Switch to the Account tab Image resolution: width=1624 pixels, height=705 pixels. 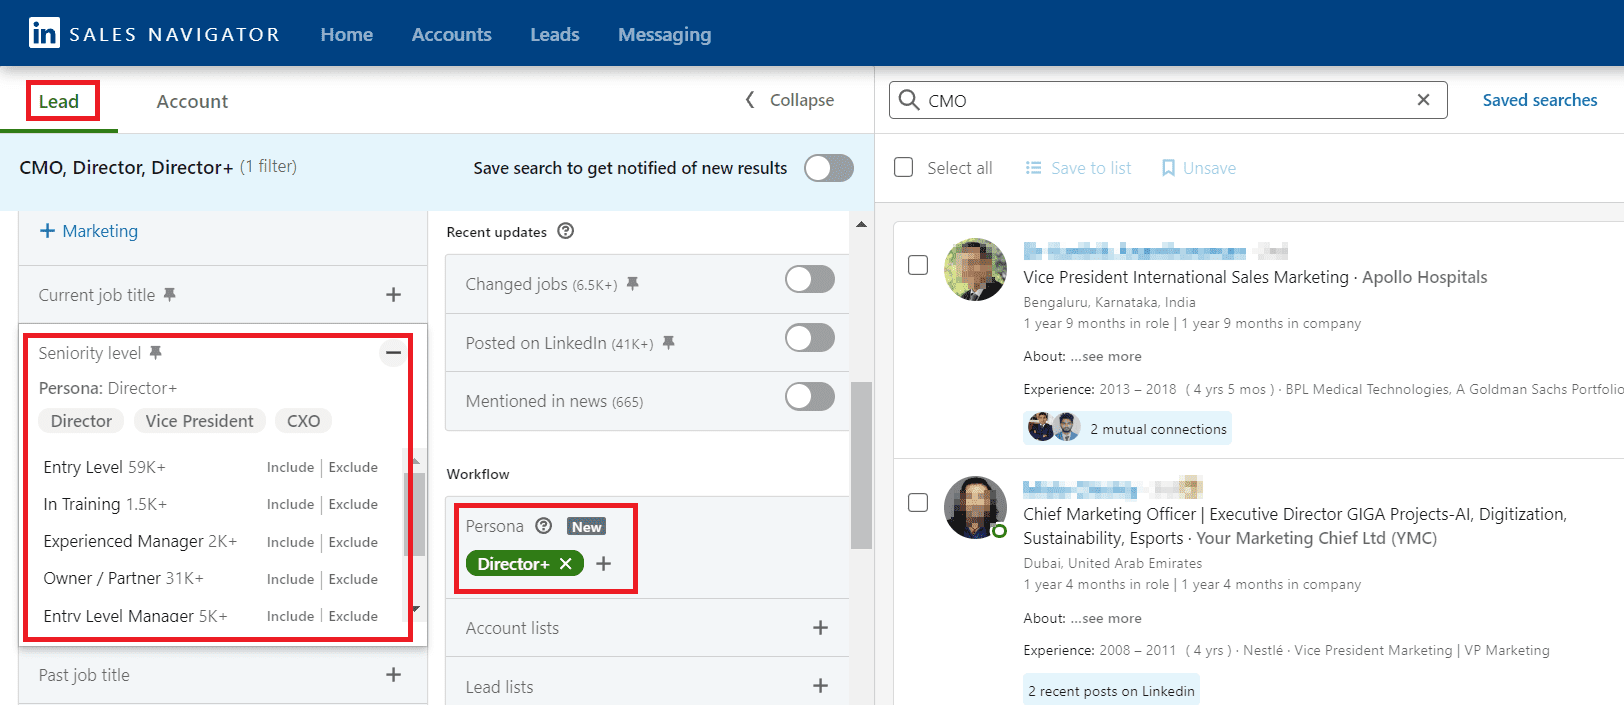(192, 101)
